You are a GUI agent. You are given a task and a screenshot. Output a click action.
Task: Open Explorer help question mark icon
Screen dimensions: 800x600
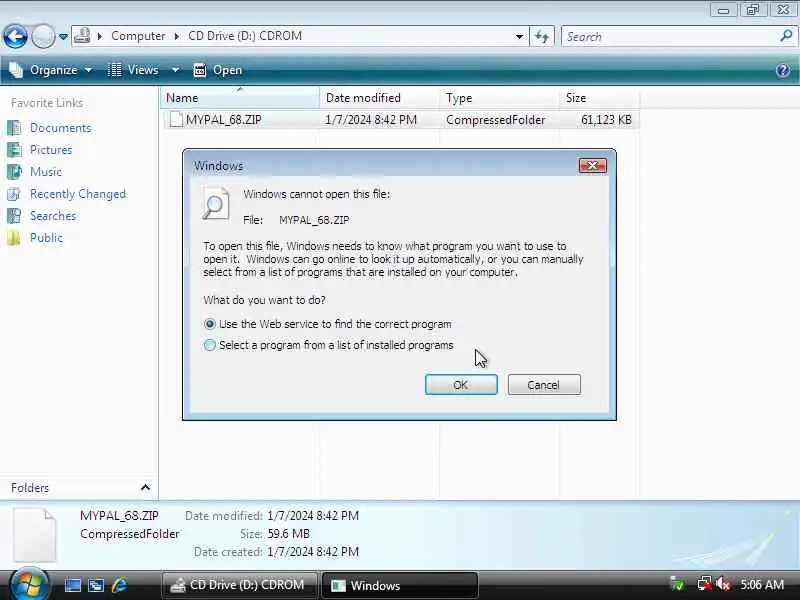(783, 70)
